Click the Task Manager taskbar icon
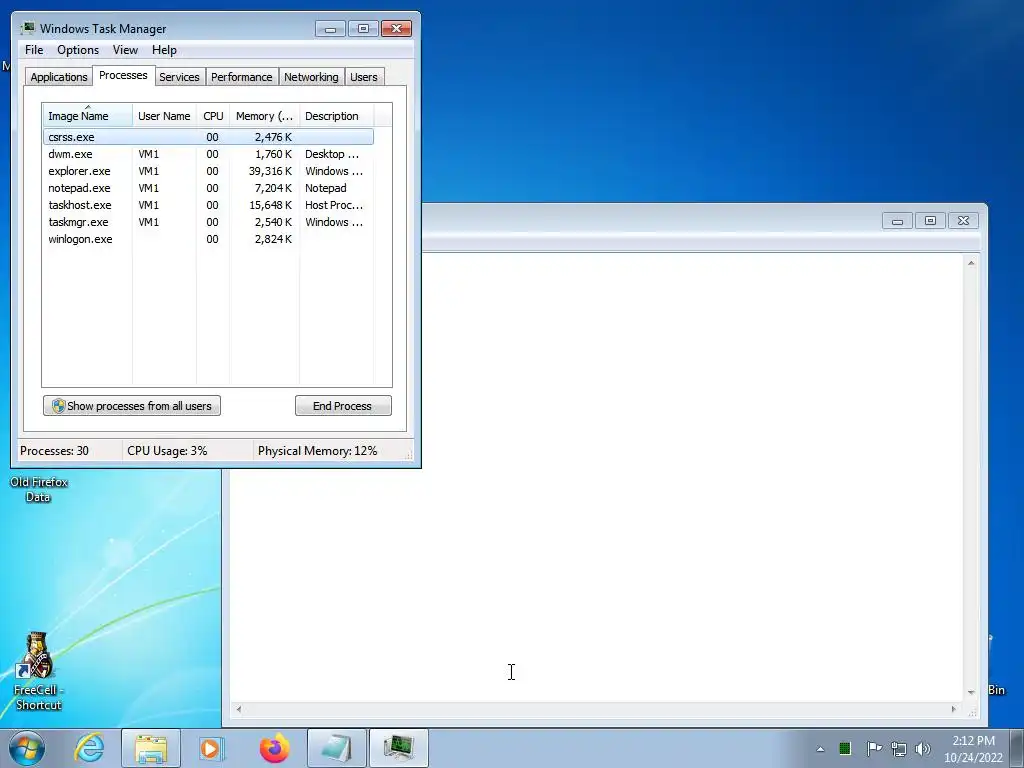The height and width of the screenshot is (768, 1024). (398, 748)
